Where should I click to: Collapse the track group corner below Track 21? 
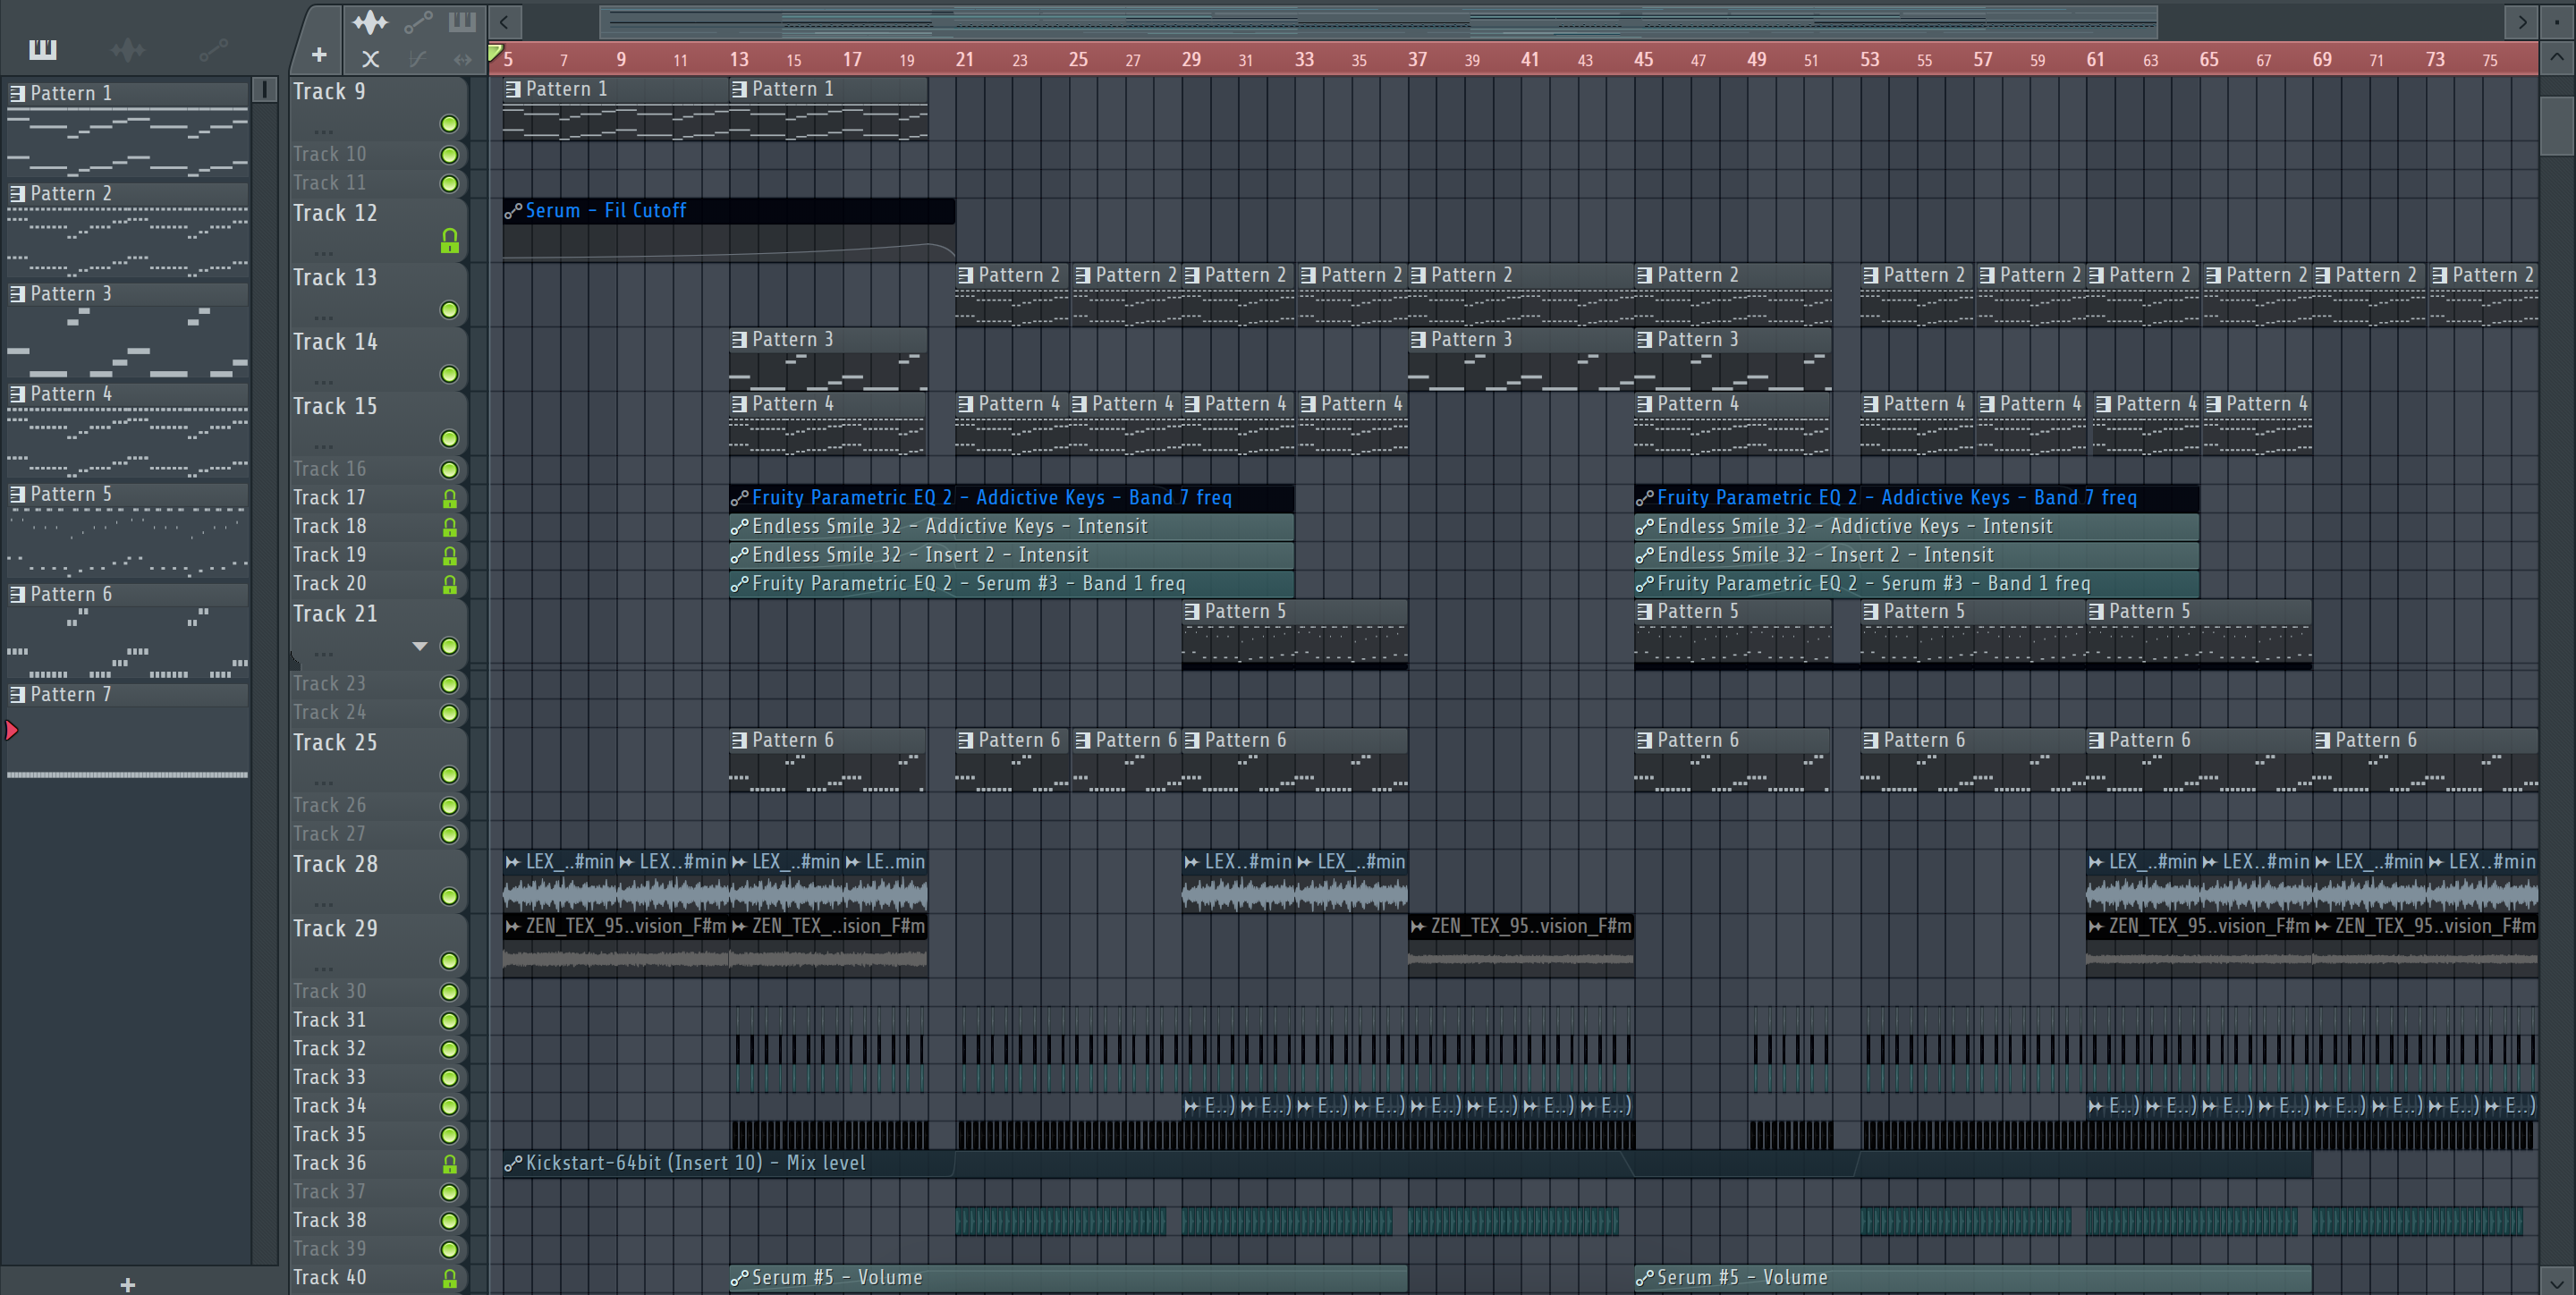[x=295, y=660]
